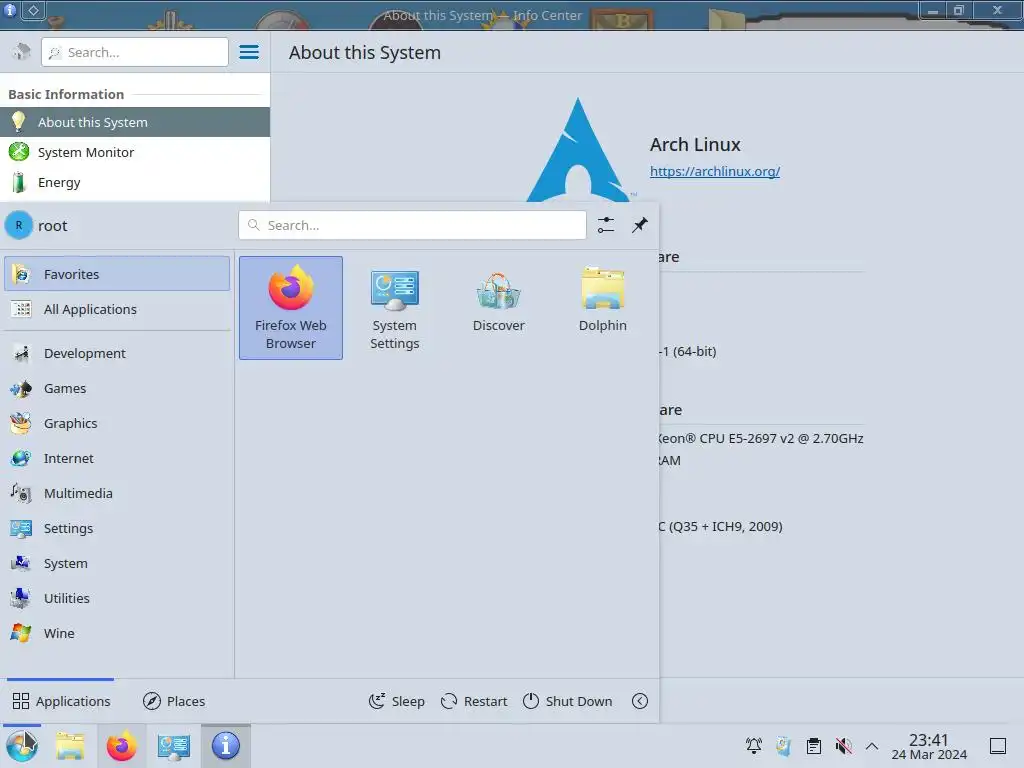Open Discover software center icon
The image size is (1024, 768).
click(x=498, y=308)
